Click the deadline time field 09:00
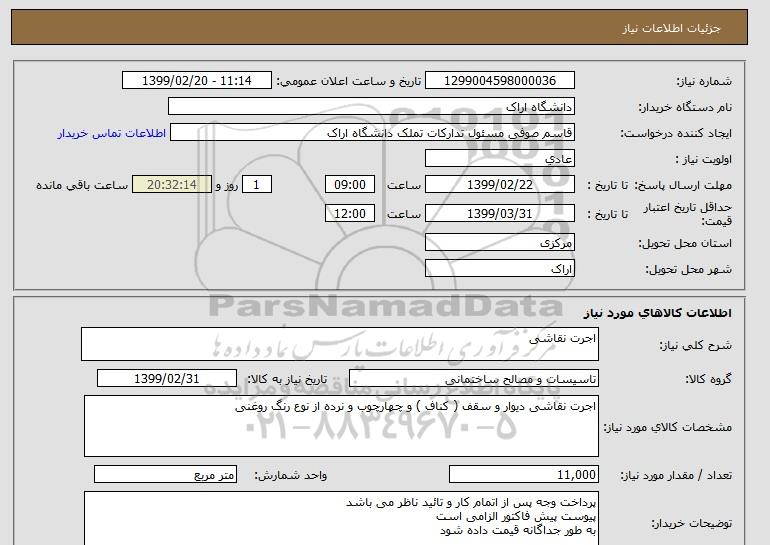 coord(350,185)
